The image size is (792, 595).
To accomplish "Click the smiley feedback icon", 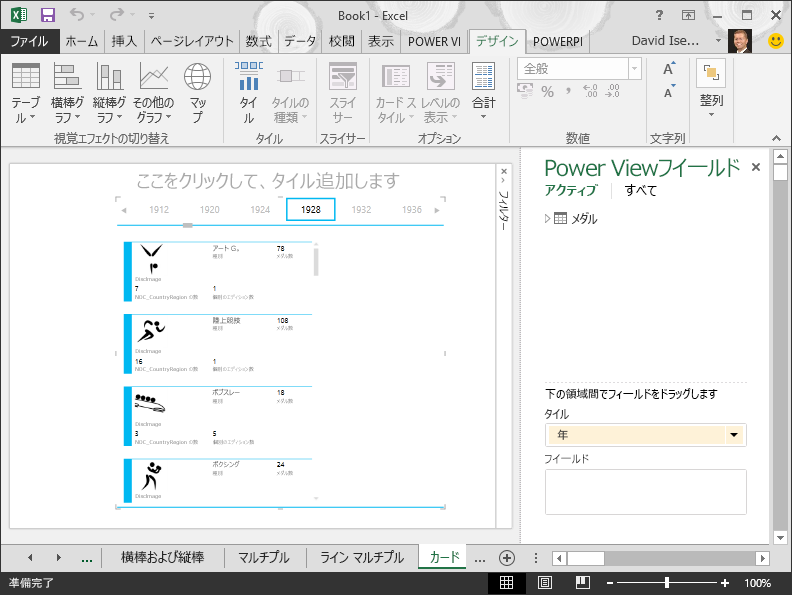I will (x=775, y=41).
